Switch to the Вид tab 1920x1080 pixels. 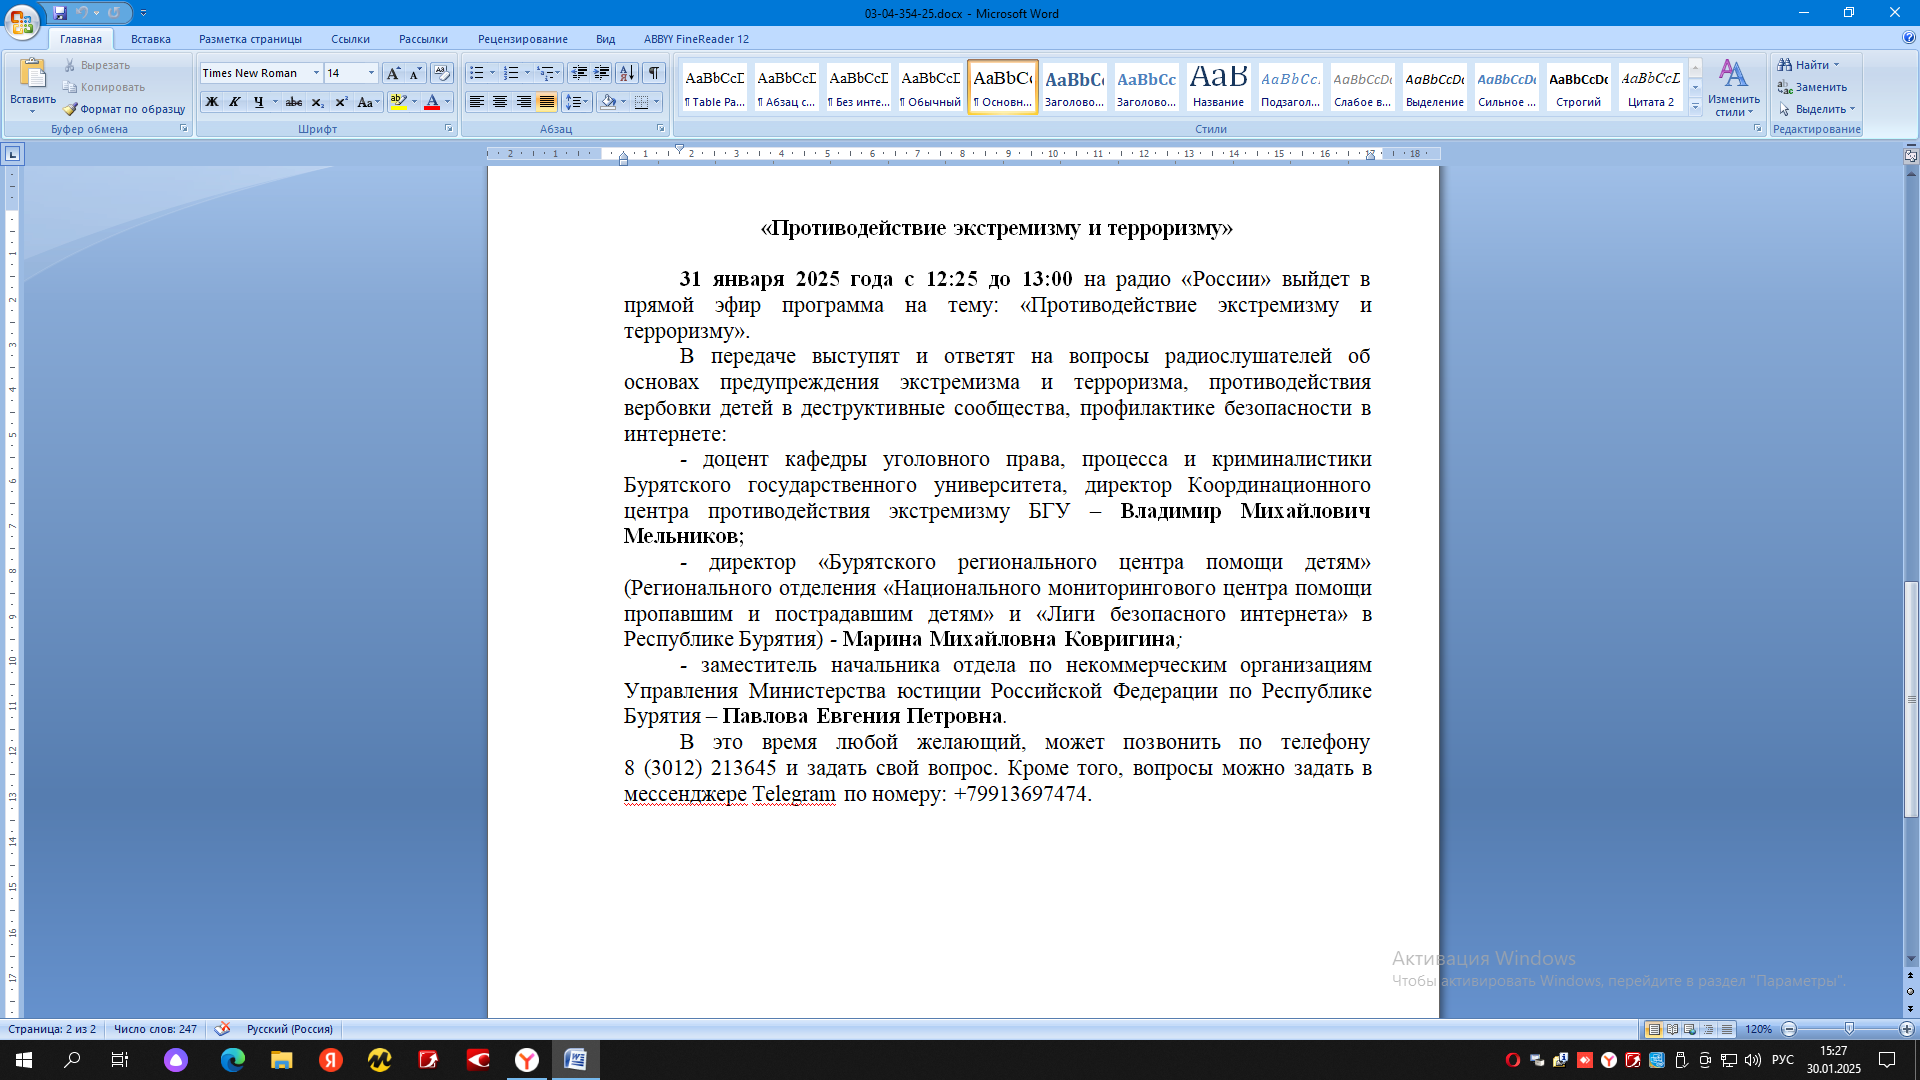click(x=606, y=39)
